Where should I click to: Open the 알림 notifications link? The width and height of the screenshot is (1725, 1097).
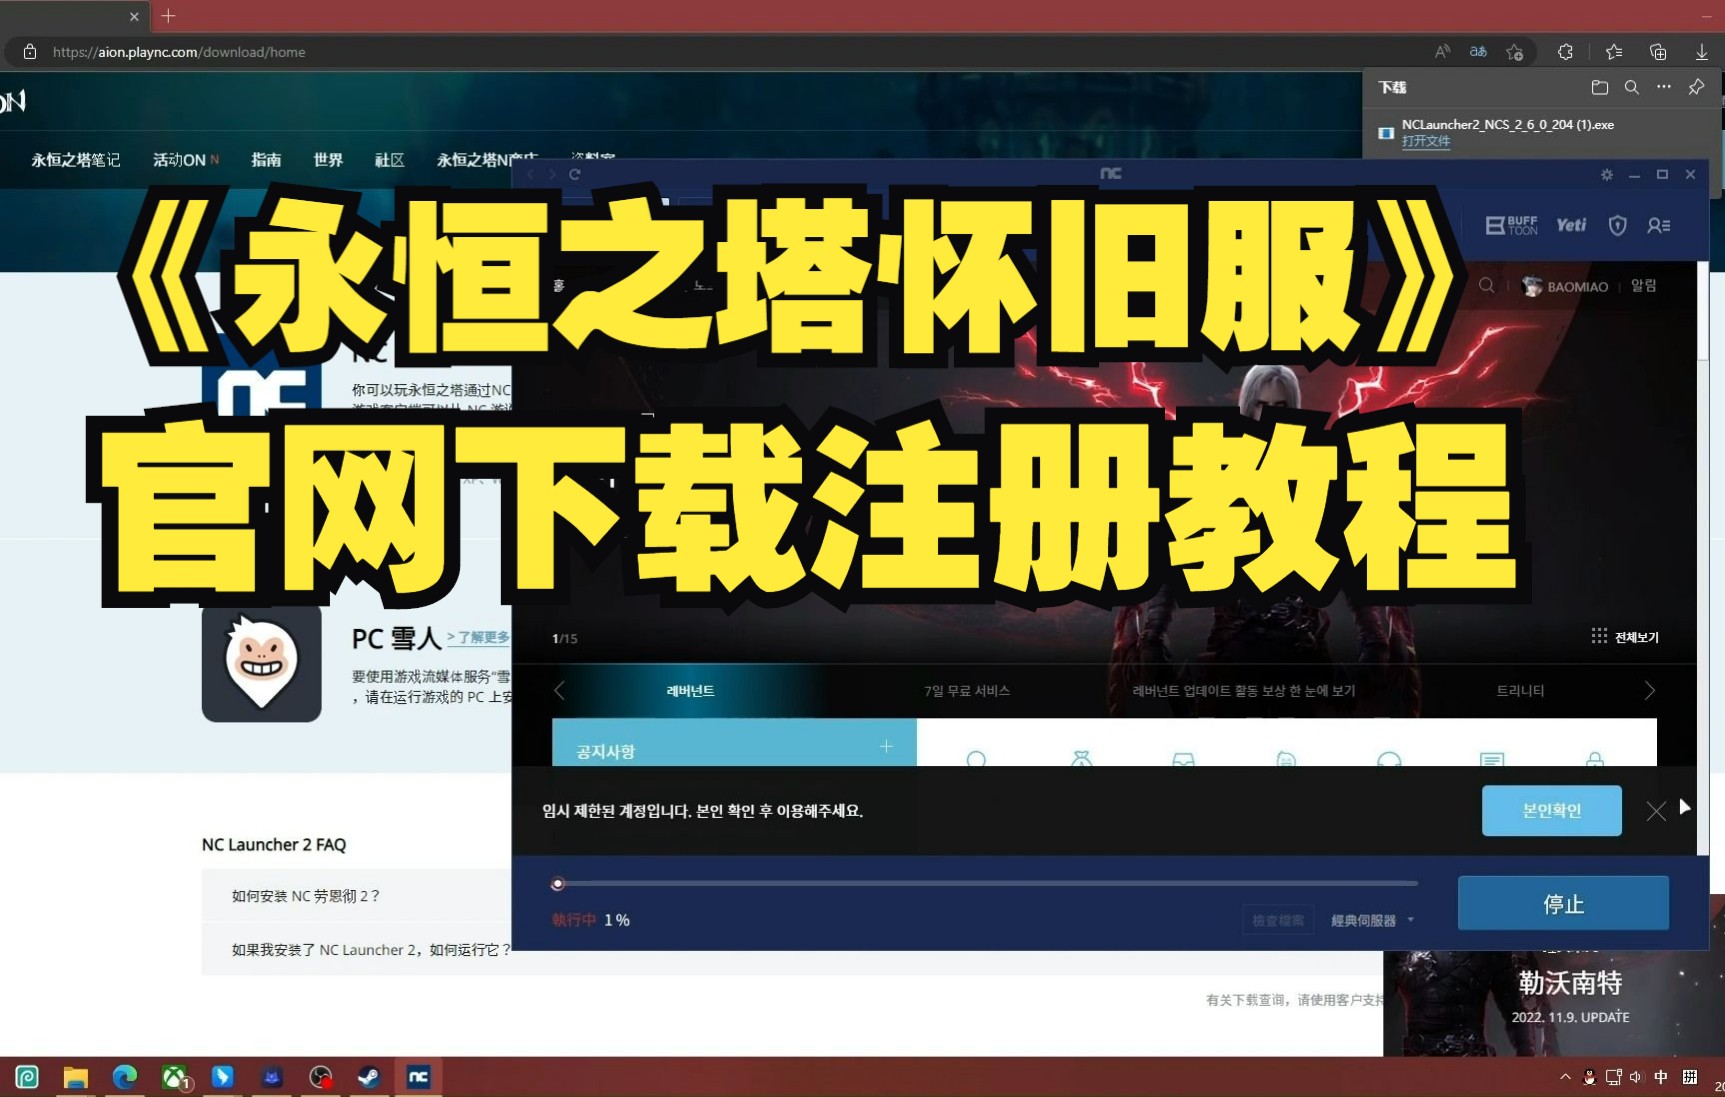coord(1644,286)
